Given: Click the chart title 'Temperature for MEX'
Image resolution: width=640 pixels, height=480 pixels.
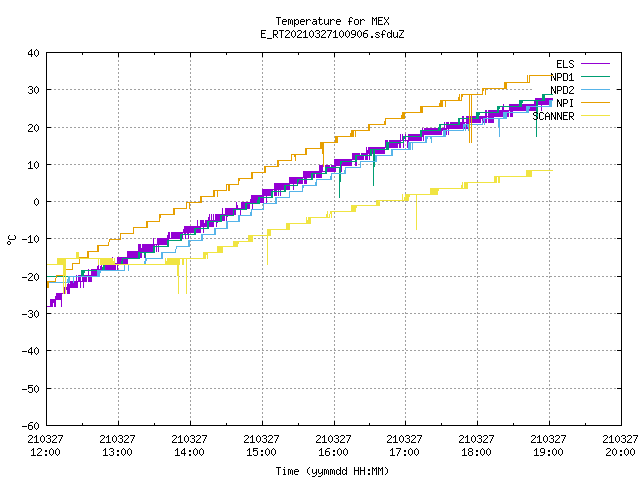Looking at the screenshot, I should 332,21.
